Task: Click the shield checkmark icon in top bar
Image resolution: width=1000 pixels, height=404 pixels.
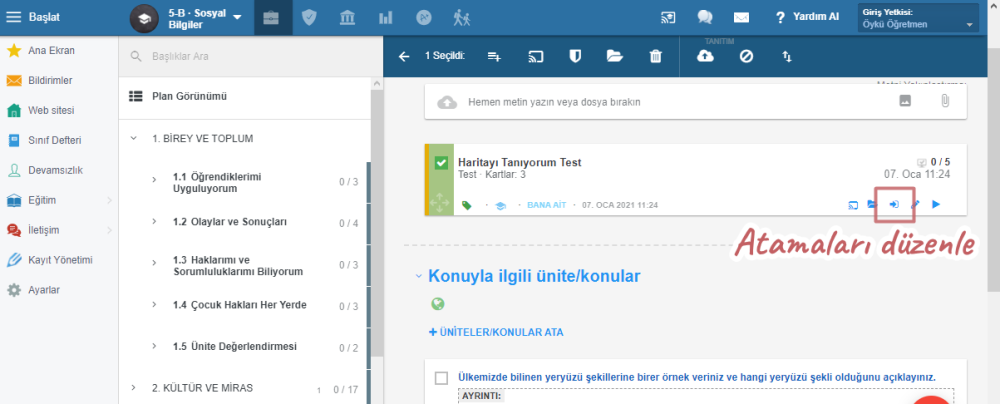Action: click(309, 18)
